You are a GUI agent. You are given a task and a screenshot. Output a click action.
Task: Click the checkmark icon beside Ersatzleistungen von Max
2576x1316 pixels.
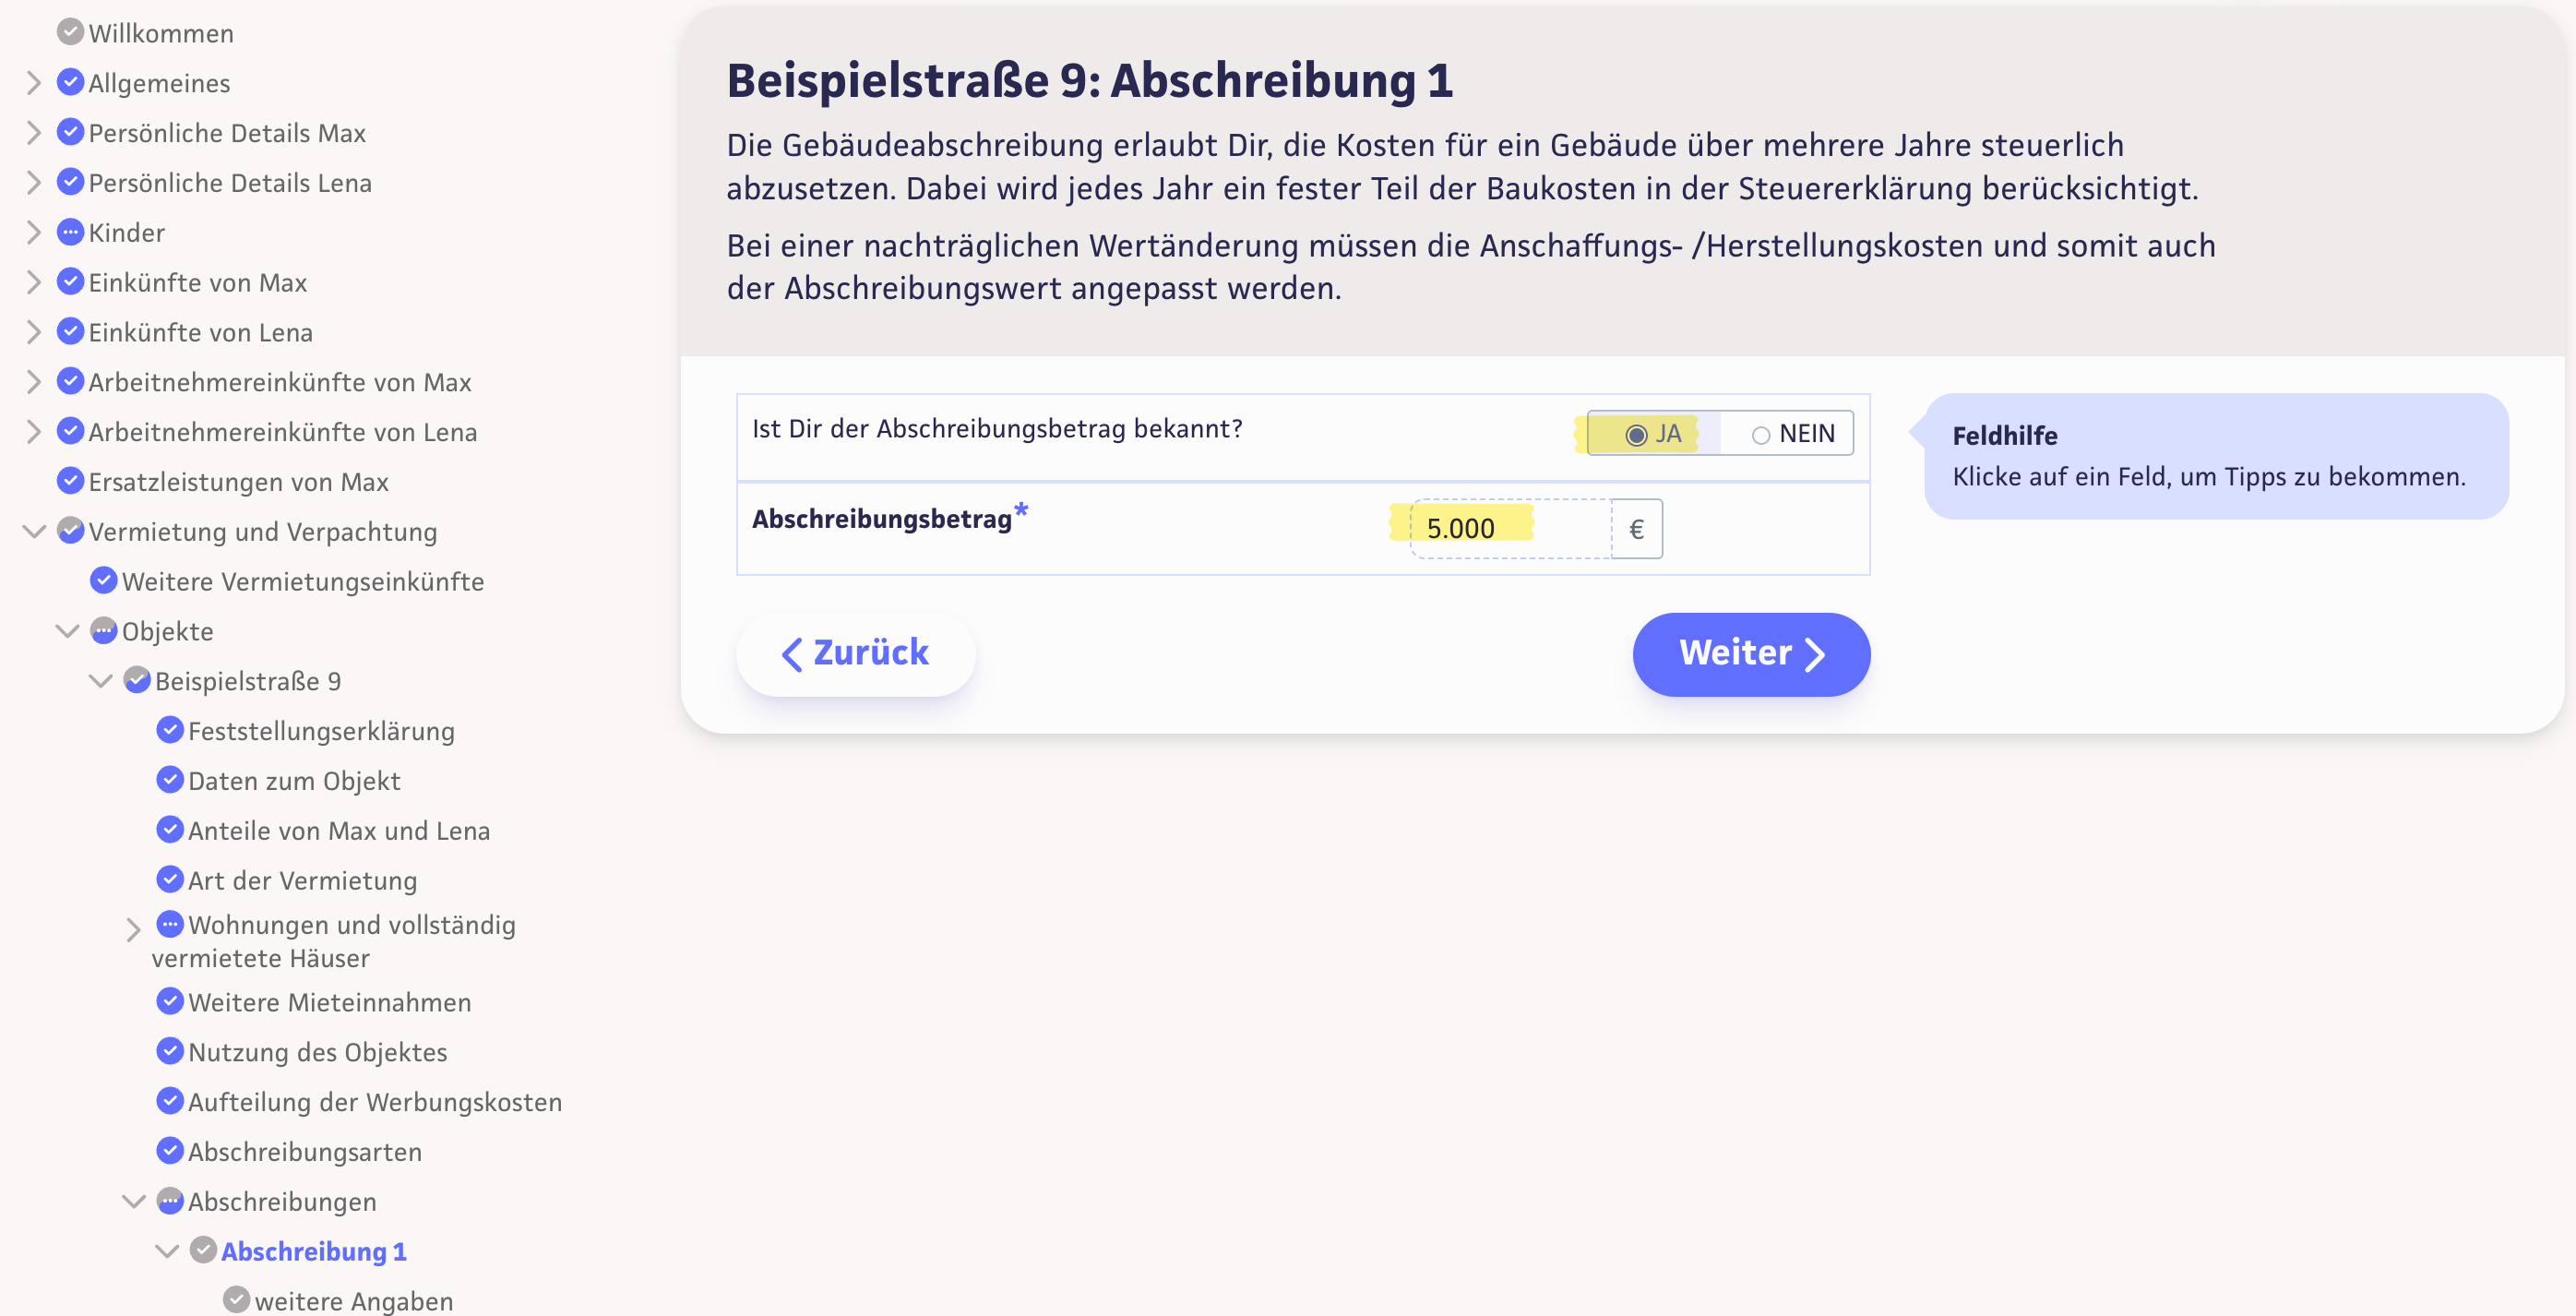[x=70, y=481]
